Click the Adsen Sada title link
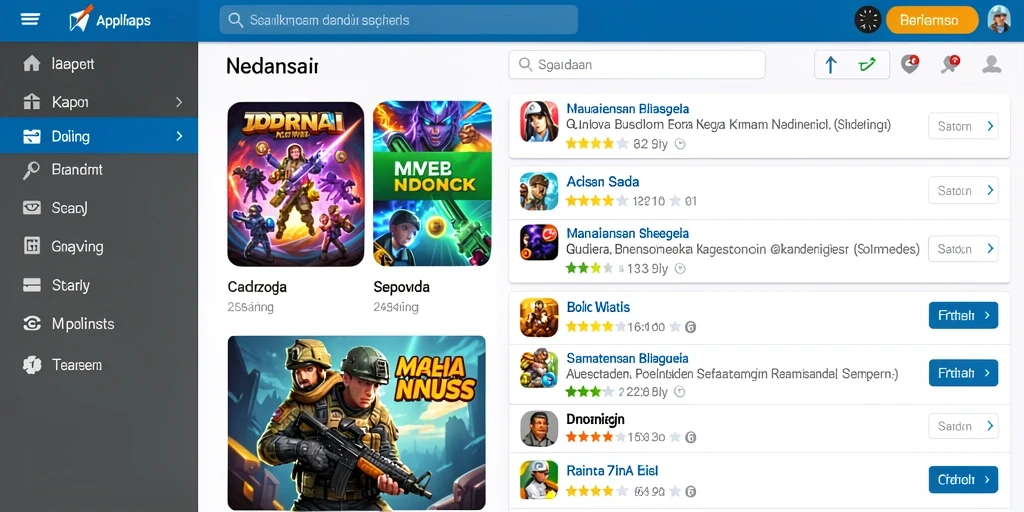Viewport: 1024px width, 512px height. (603, 182)
